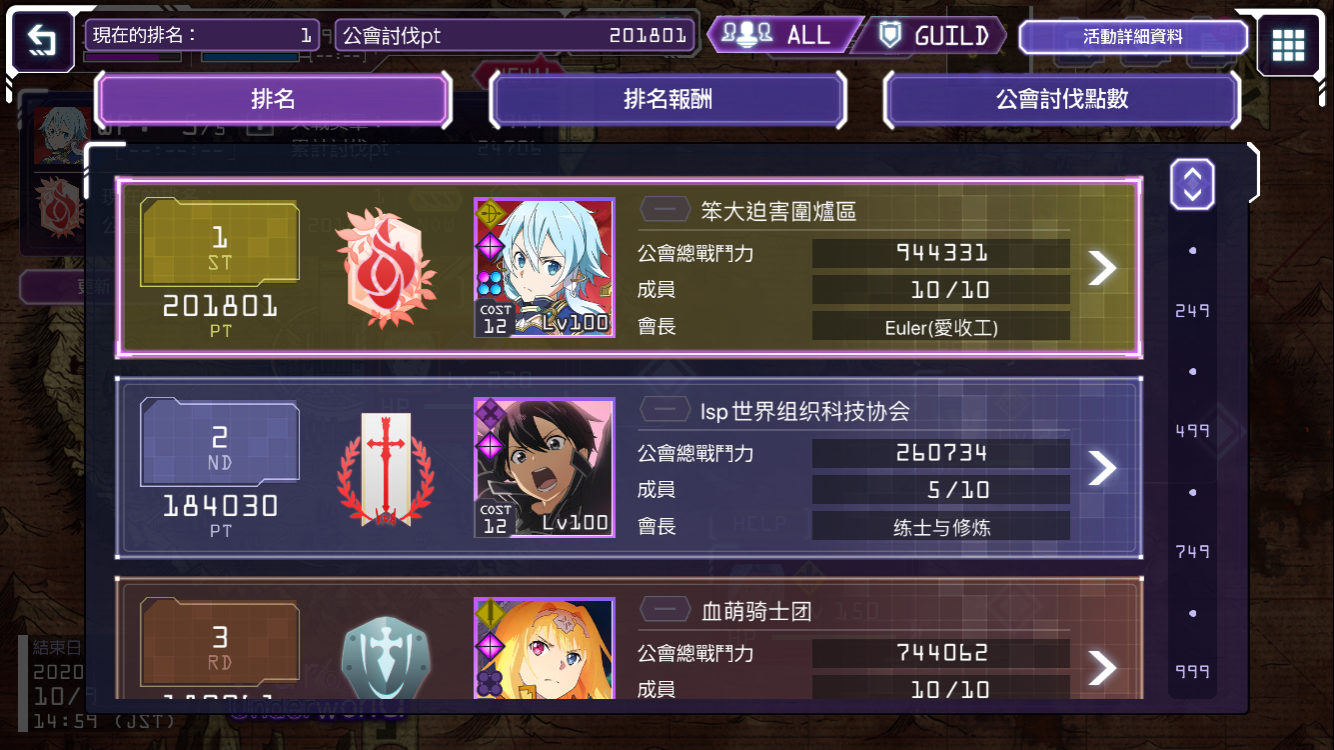Open the blonde character portrait of third guild
This screenshot has height=750, width=1334.
click(544, 649)
